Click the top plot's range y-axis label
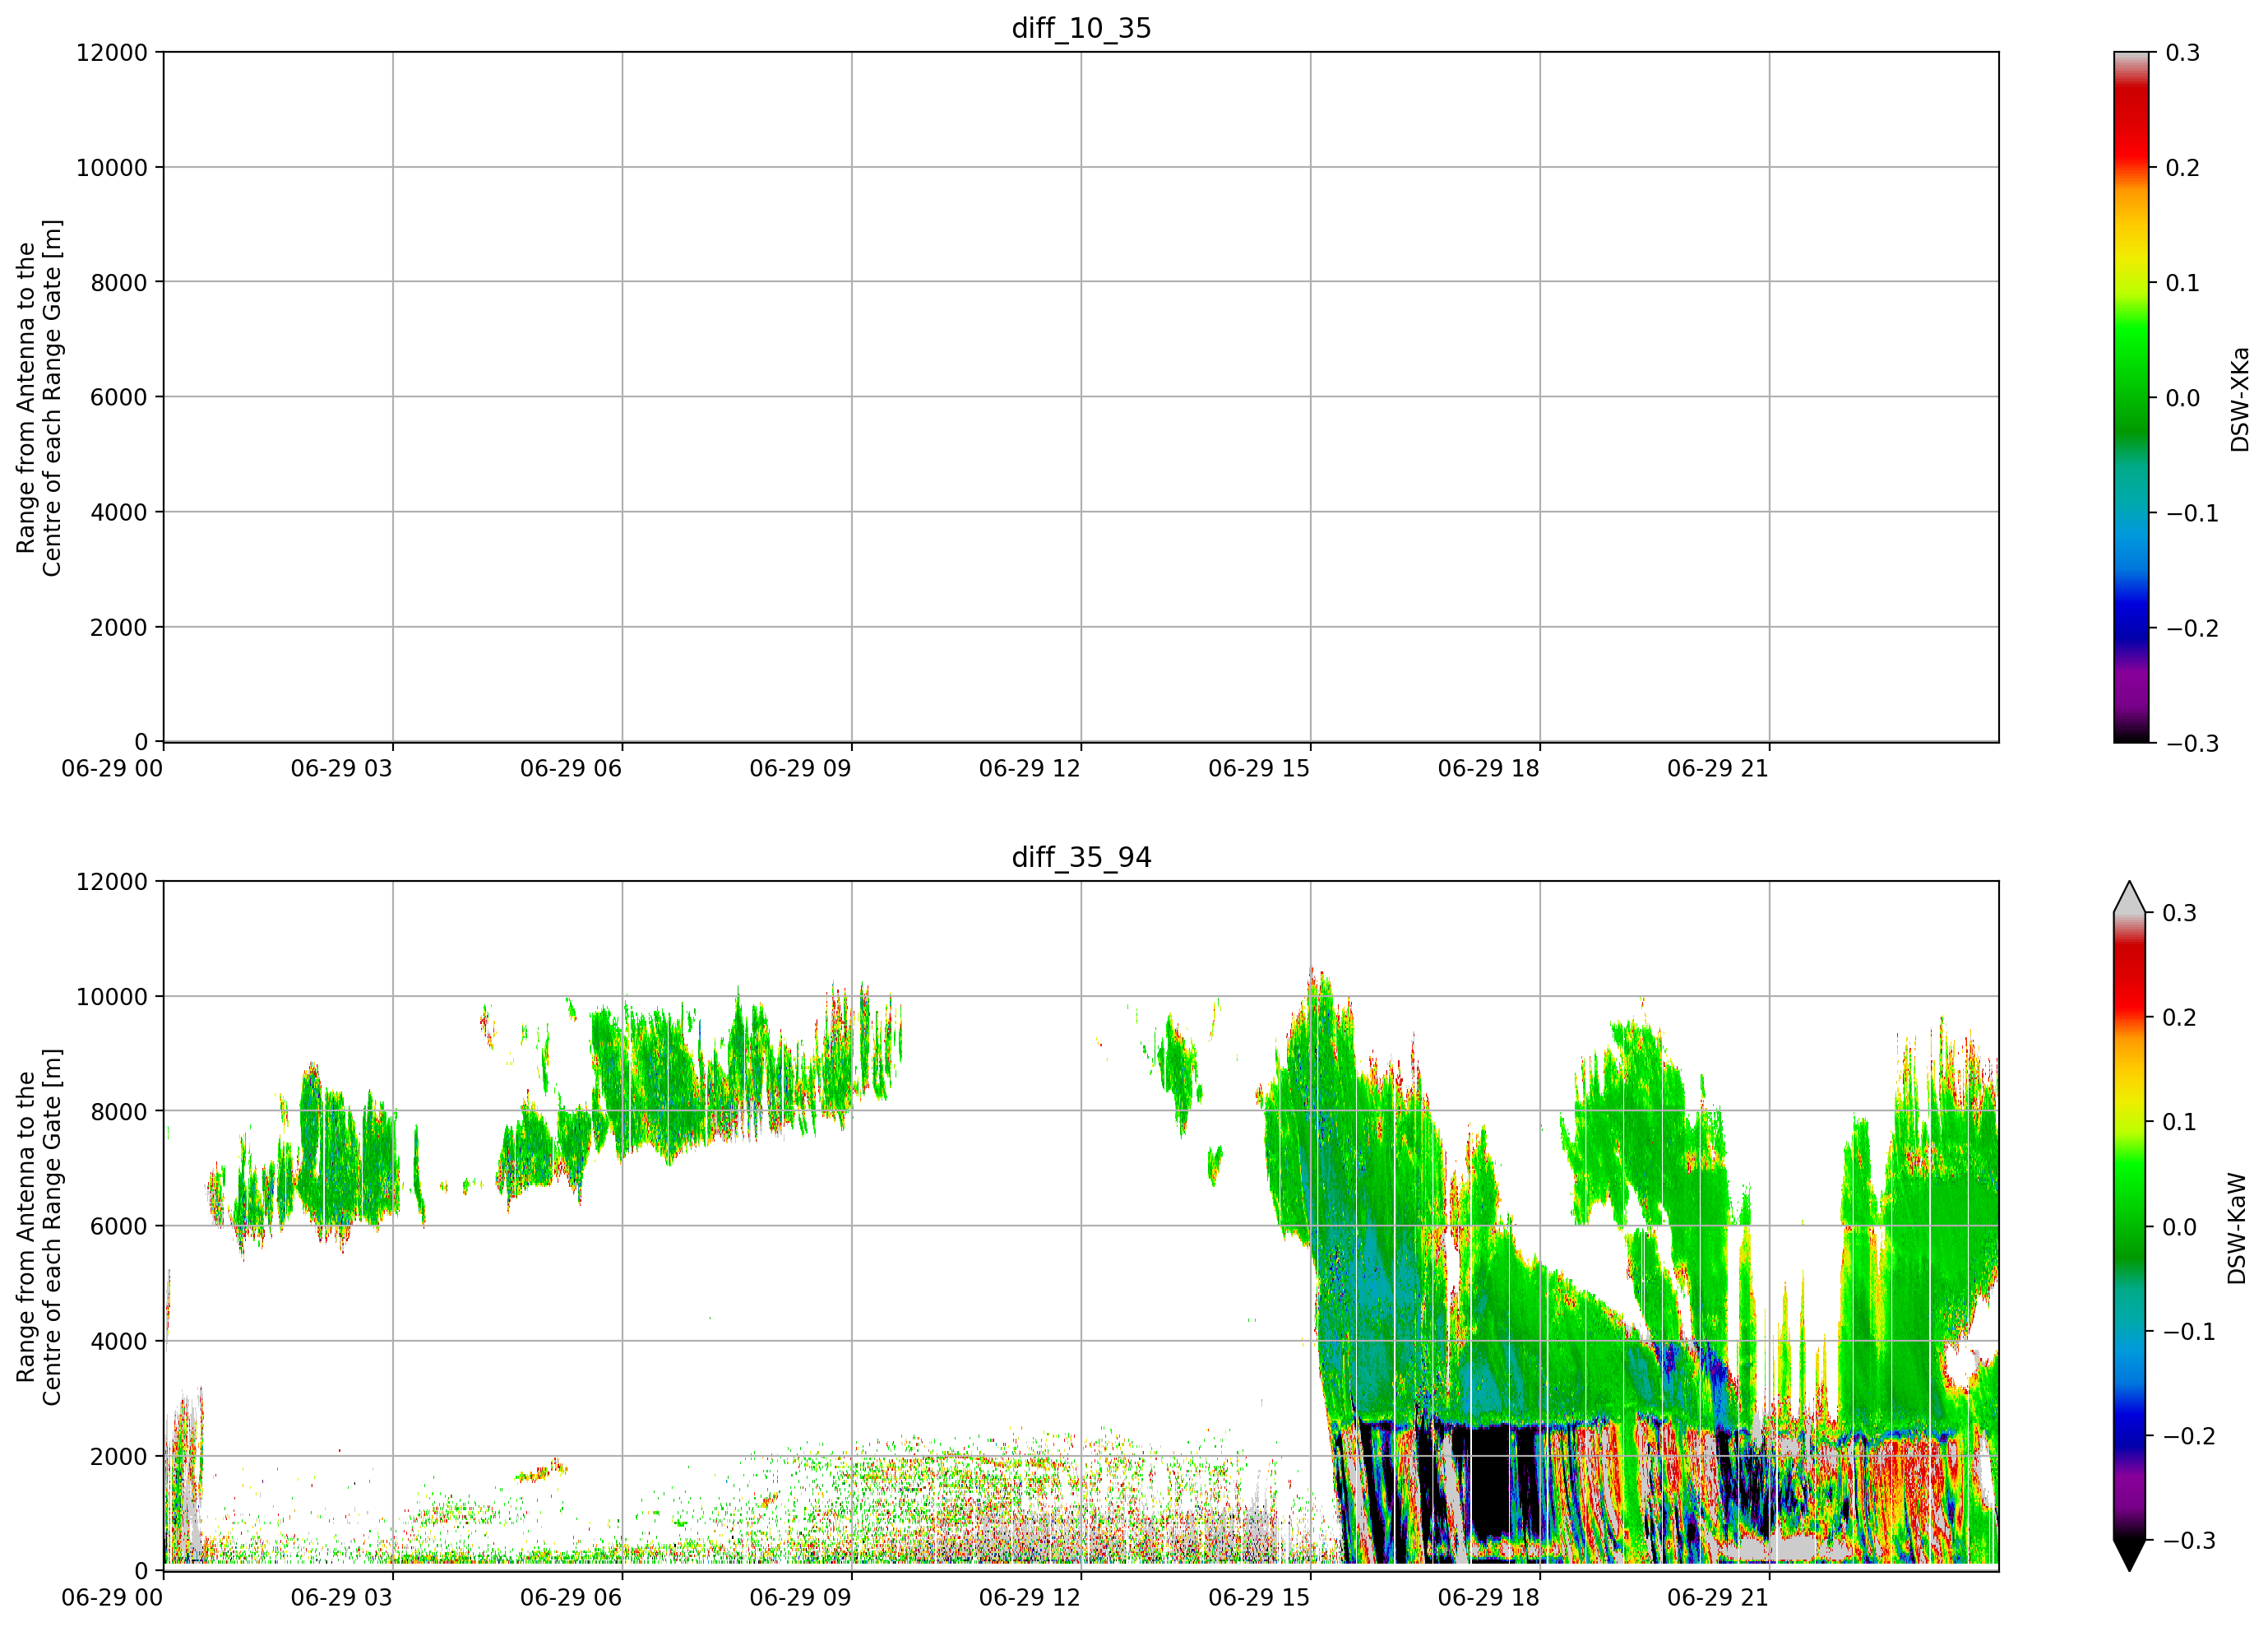 click(x=39, y=398)
